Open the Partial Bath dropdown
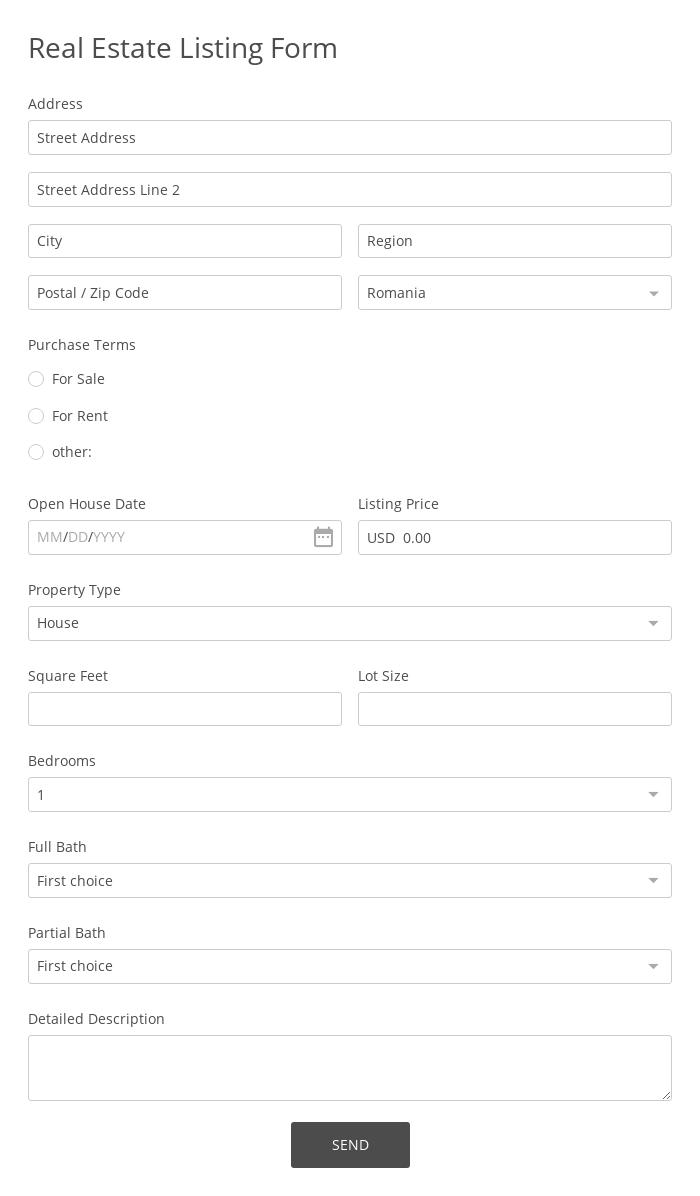 (x=349, y=966)
